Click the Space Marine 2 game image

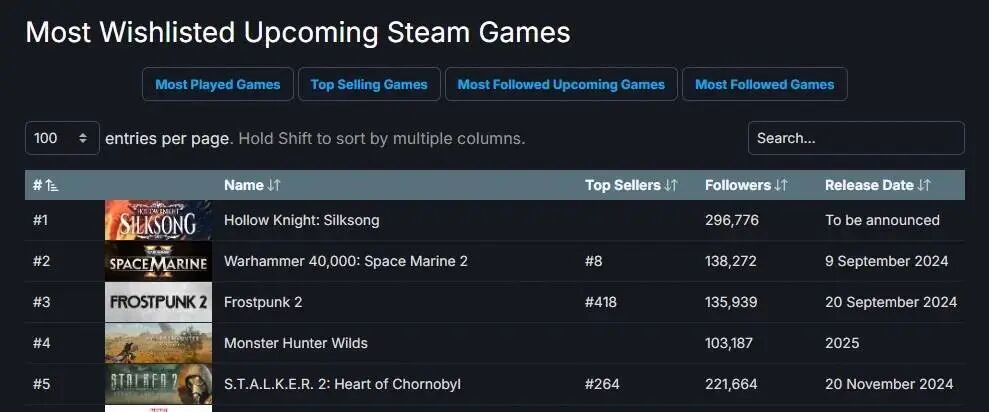click(x=158, y=261)
